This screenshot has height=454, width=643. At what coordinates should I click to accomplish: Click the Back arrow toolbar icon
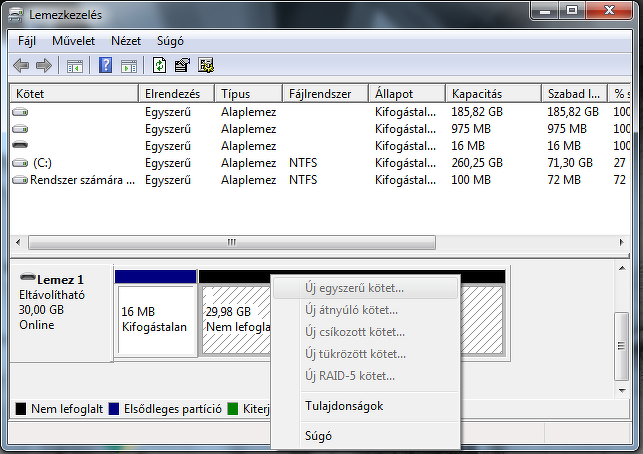tap(21, 65)
